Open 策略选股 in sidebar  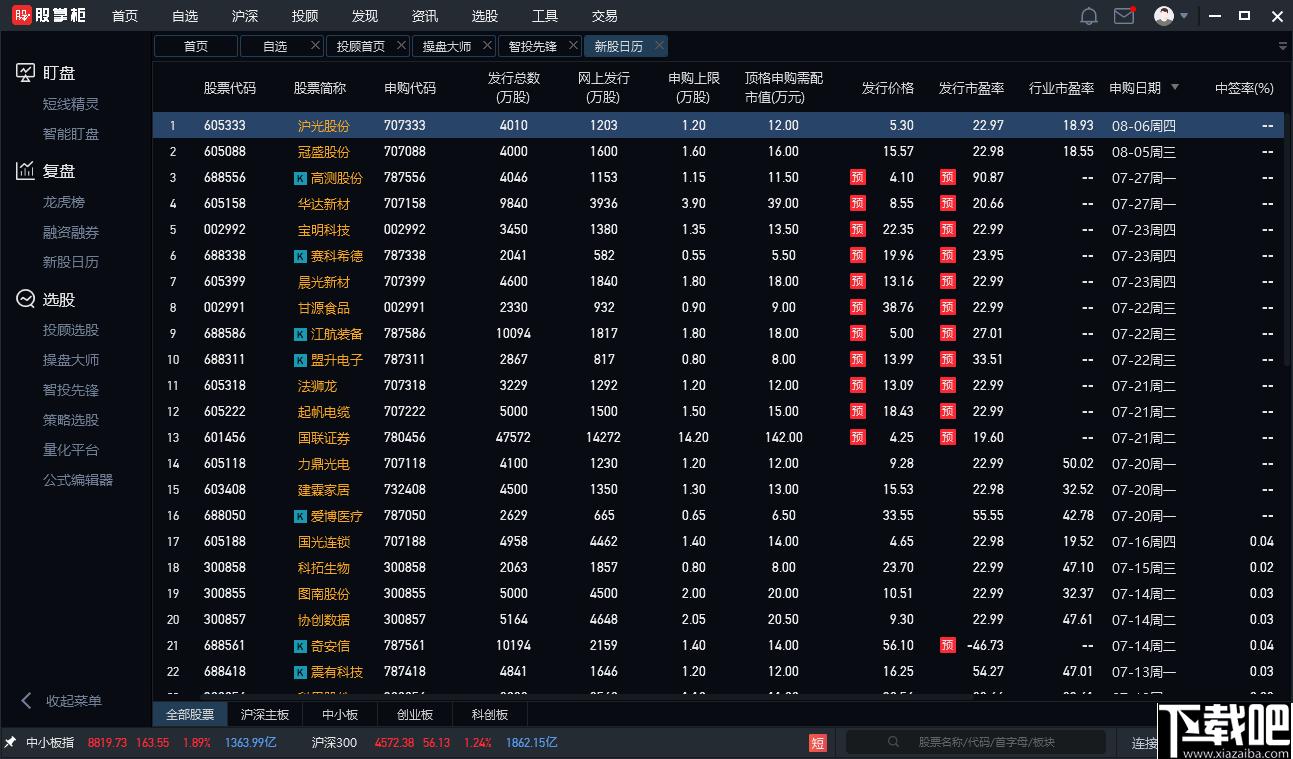coord(71,420)
